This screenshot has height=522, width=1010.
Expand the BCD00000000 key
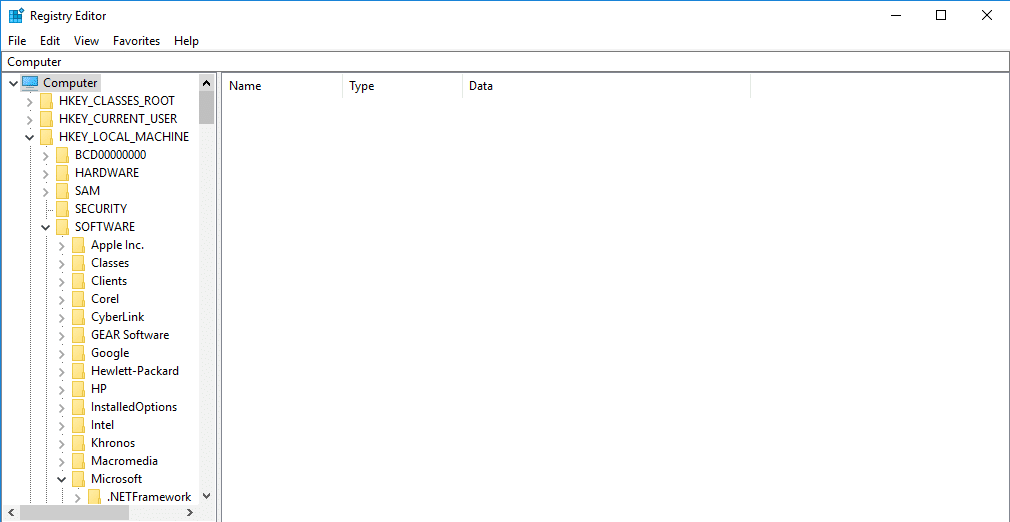click(x=46, y=155)
